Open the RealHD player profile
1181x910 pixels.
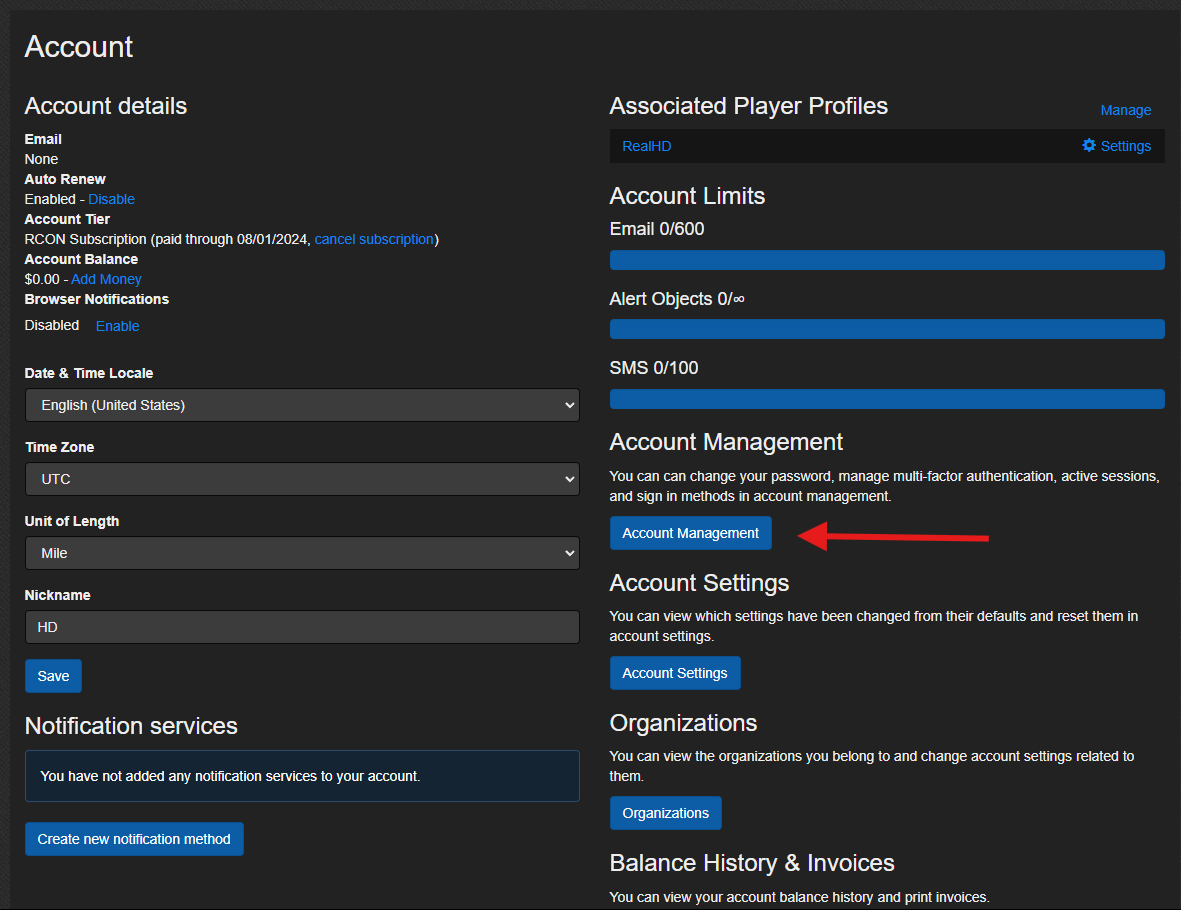[x=647, y=146]
